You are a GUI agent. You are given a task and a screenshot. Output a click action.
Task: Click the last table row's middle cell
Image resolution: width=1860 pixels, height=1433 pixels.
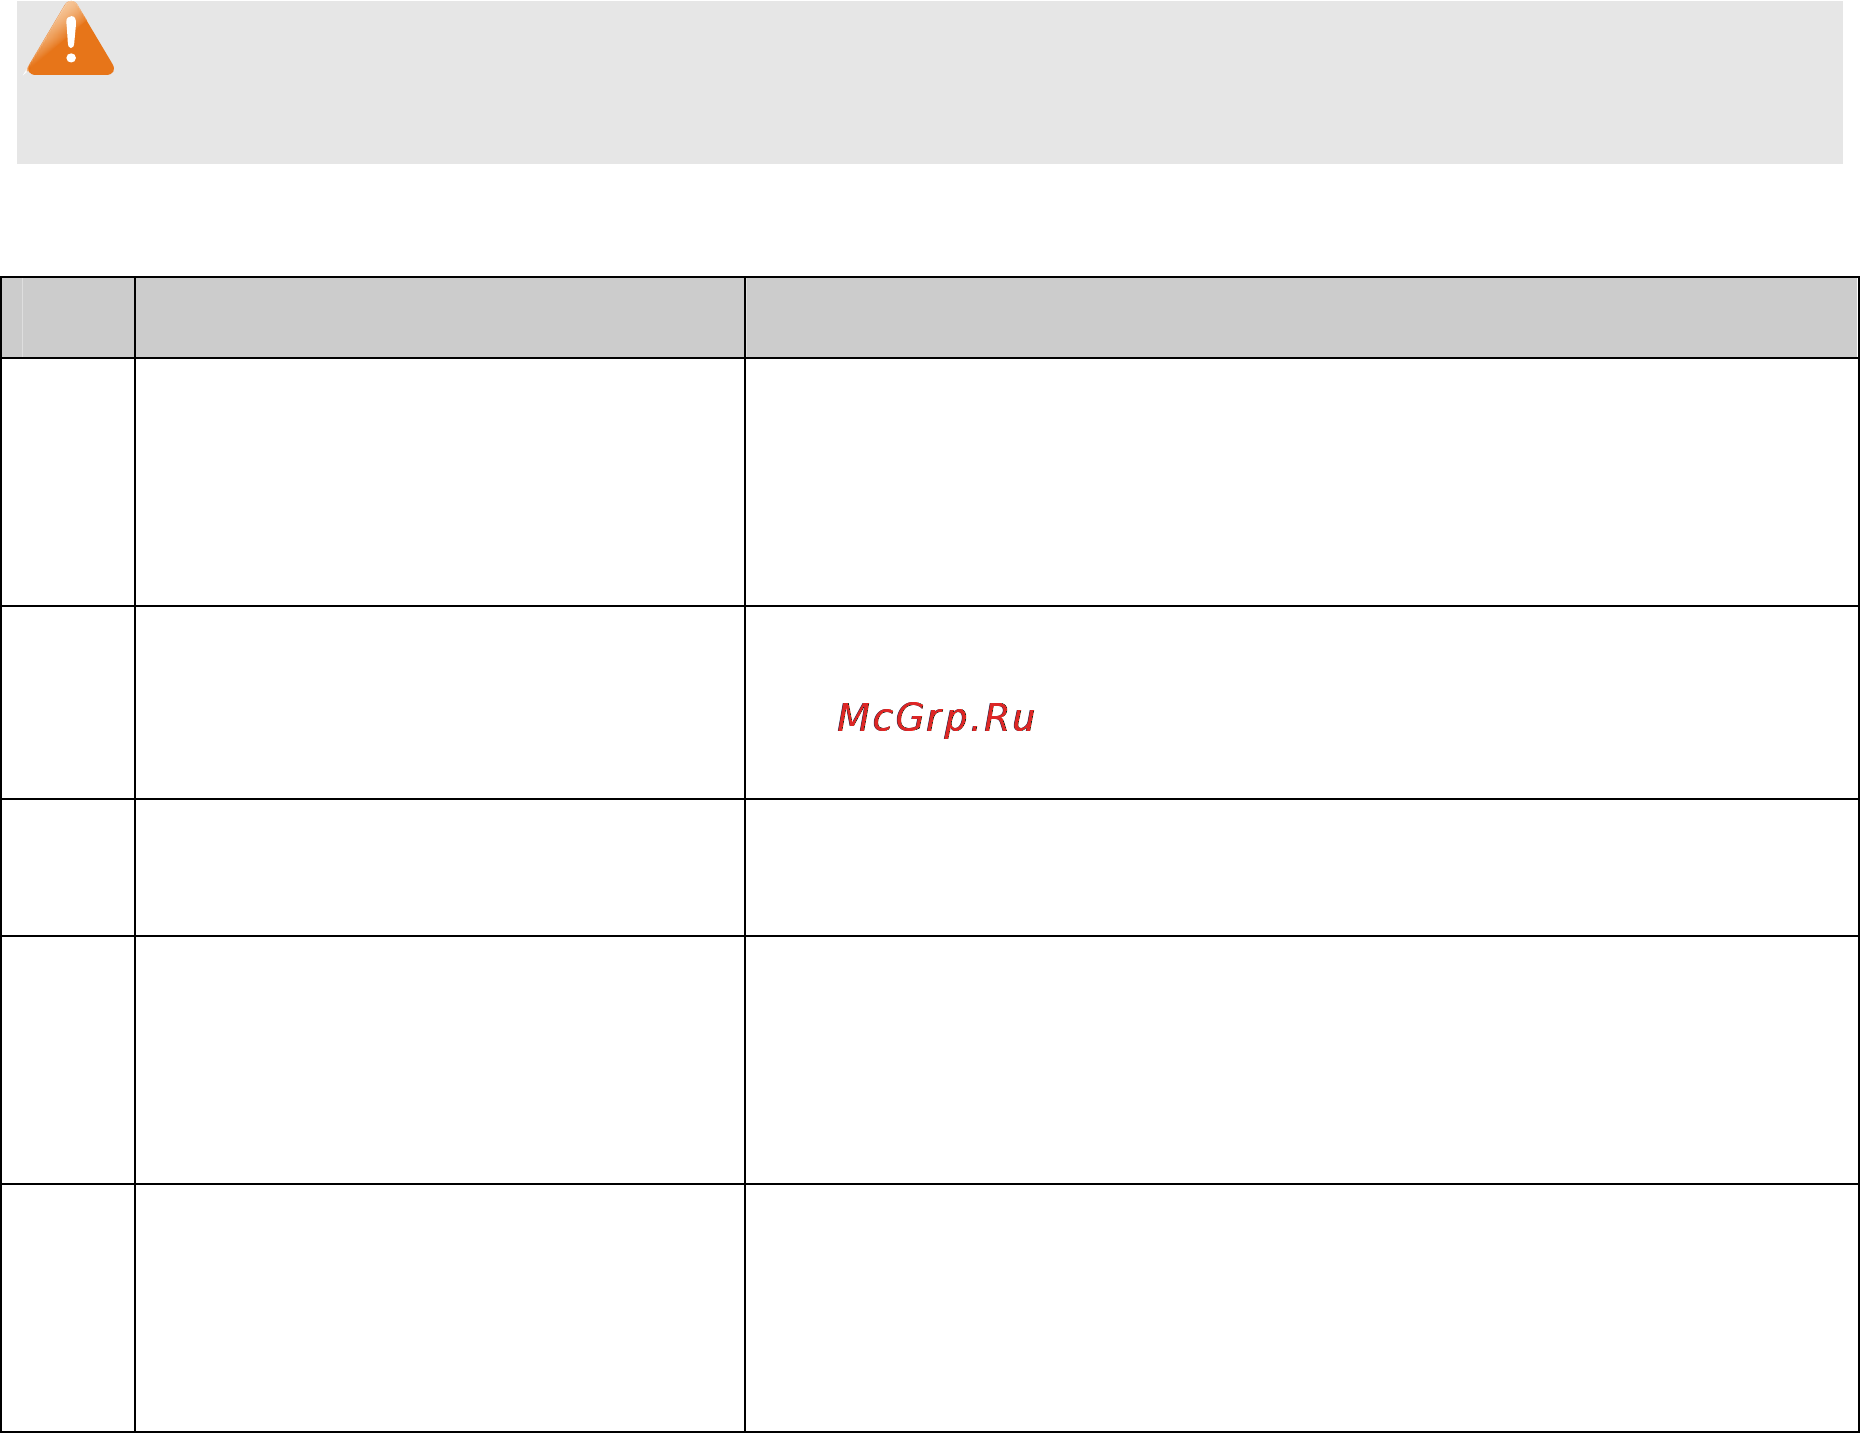(440, 1308)
